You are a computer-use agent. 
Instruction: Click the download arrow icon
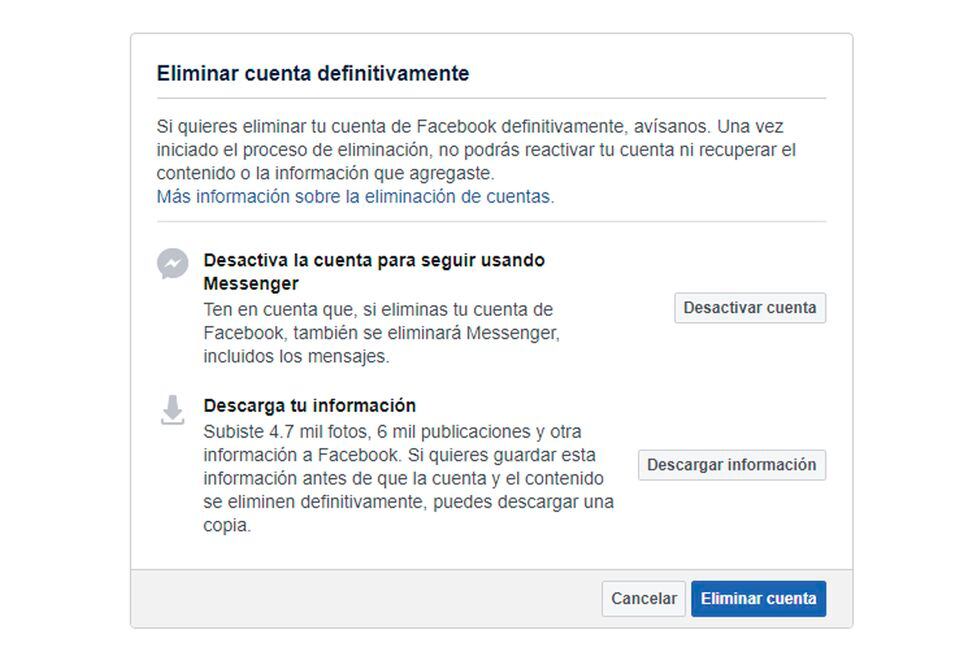click(173, 410)
